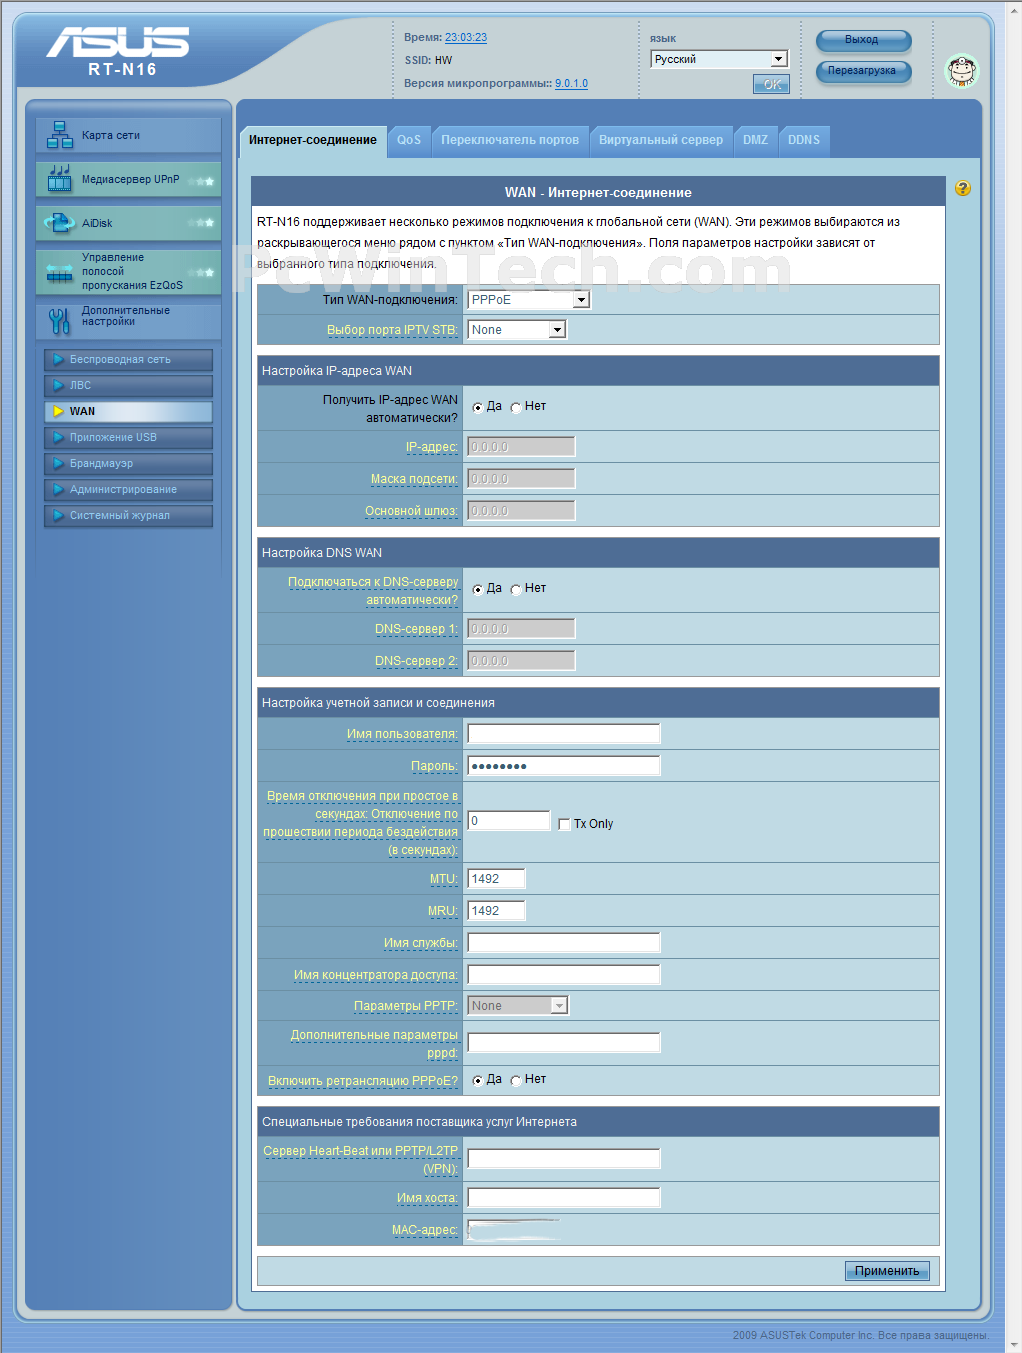This screenshot has width=1022, height=1353.
Task: Click arrow icon next to Беспроводная сеть
Action: 59,359
